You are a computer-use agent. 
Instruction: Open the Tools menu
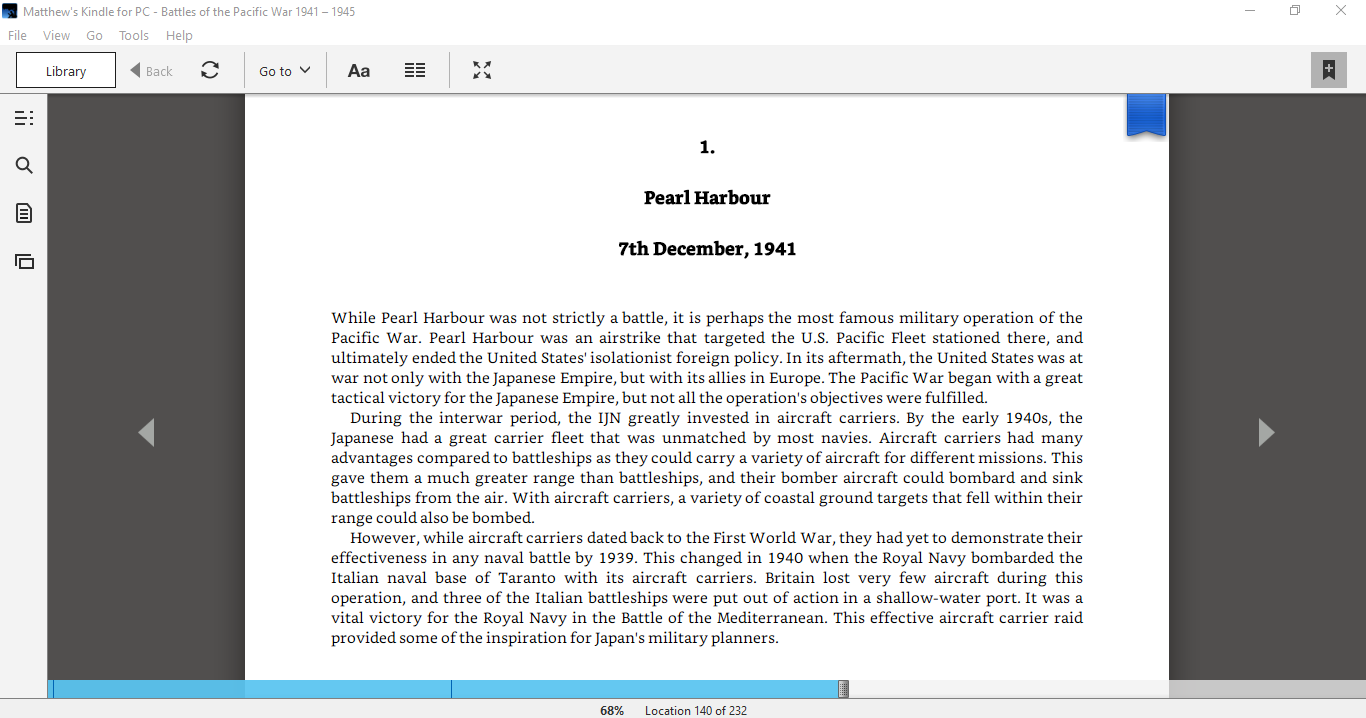133,35
